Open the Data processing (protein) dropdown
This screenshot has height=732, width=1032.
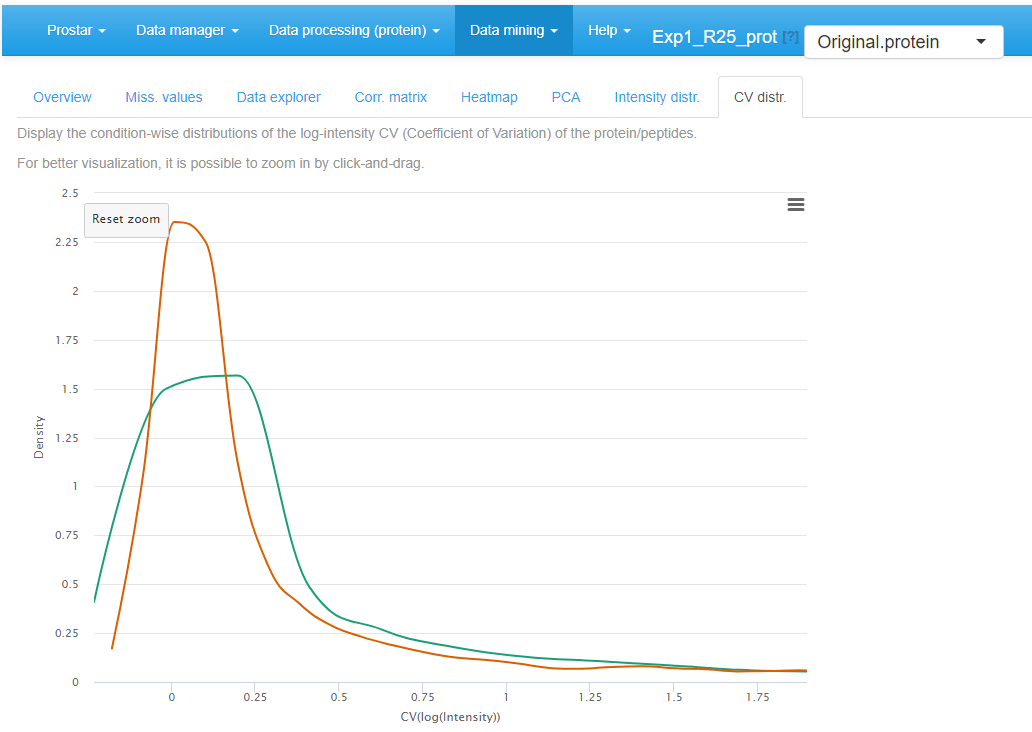tap(354, 30)
